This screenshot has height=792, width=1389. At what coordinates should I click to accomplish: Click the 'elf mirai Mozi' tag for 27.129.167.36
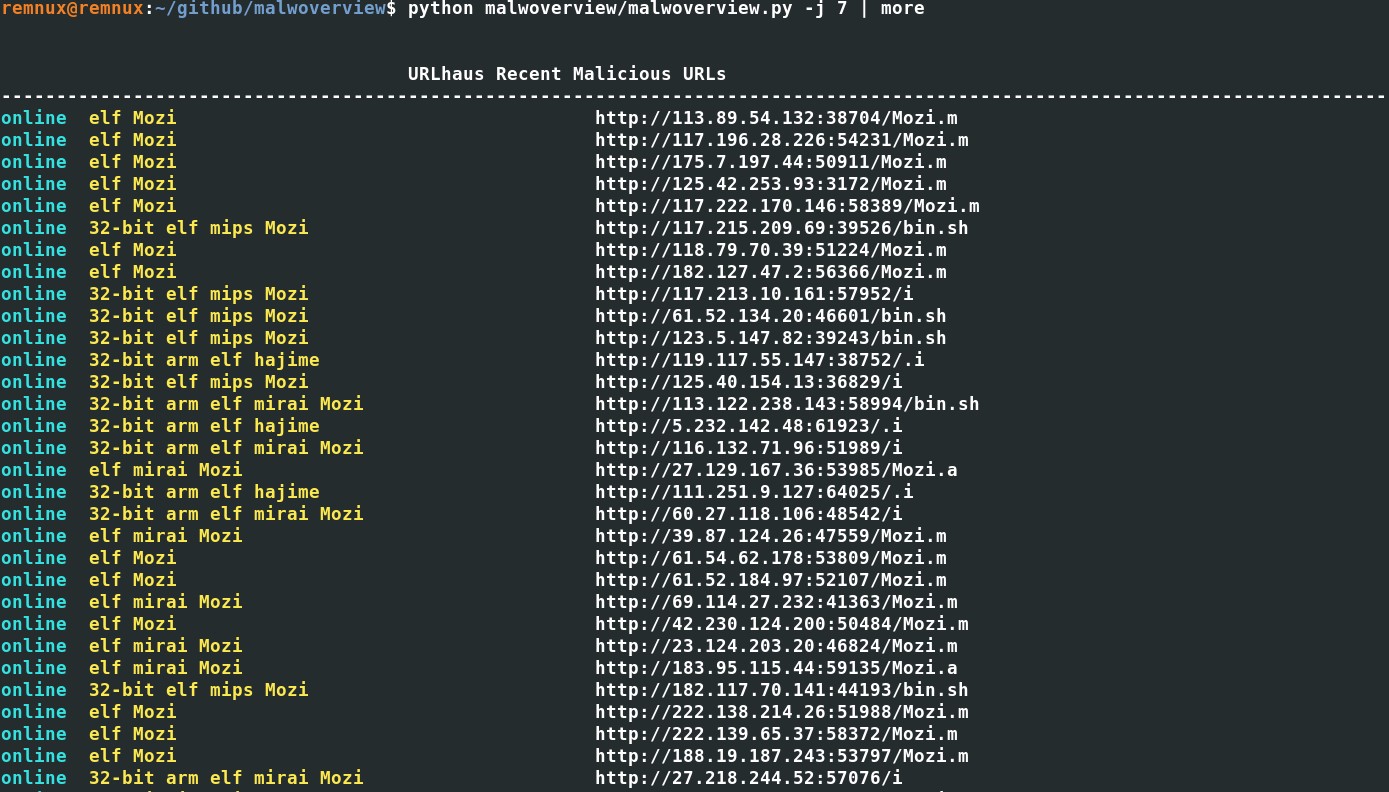(165, 470)
